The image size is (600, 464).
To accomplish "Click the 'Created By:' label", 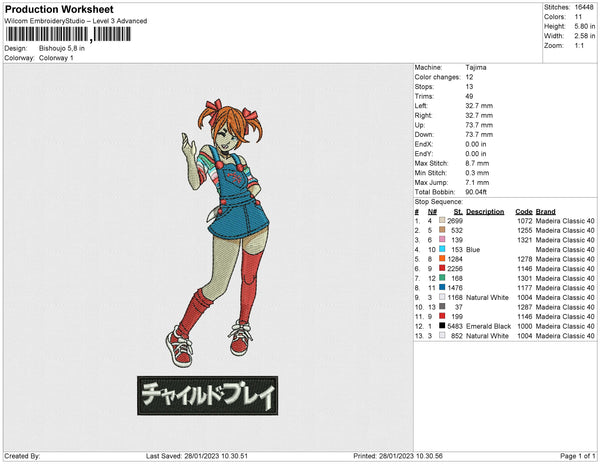I will click(22, 456).
